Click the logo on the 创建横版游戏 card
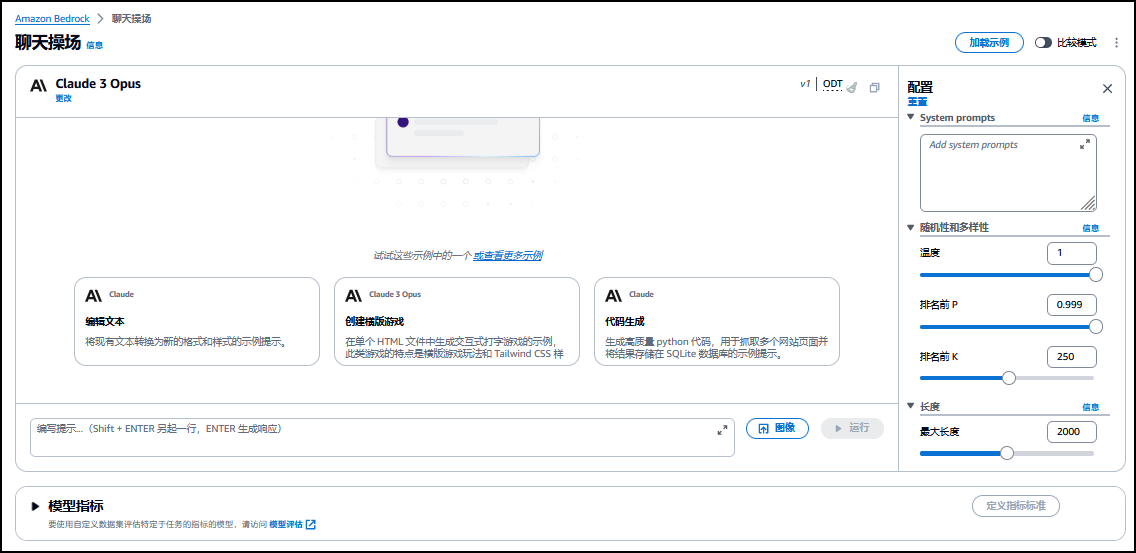 [x=354, y=295]
